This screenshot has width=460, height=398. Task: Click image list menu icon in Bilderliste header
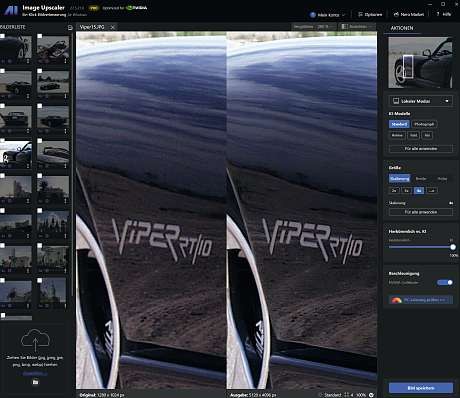tap(70, 28)
